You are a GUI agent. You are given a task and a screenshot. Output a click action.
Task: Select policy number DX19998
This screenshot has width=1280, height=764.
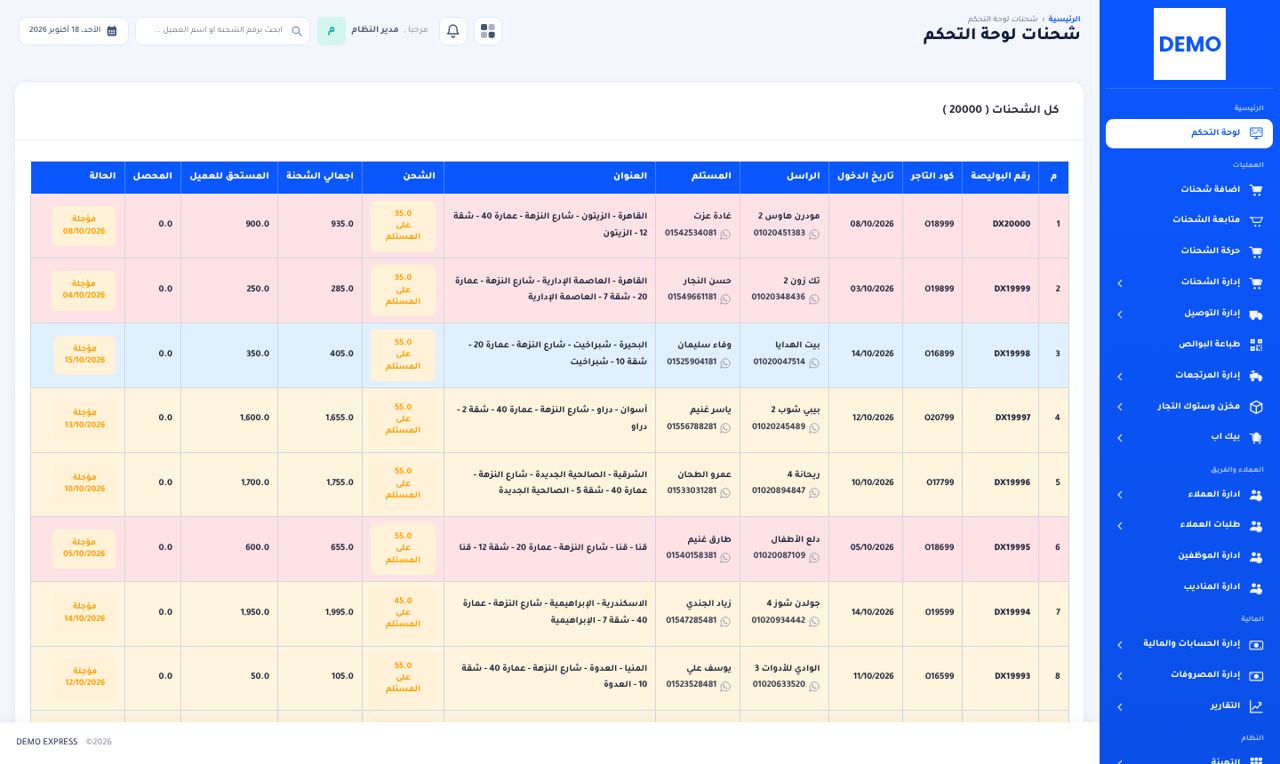(x=1012, y=354)
